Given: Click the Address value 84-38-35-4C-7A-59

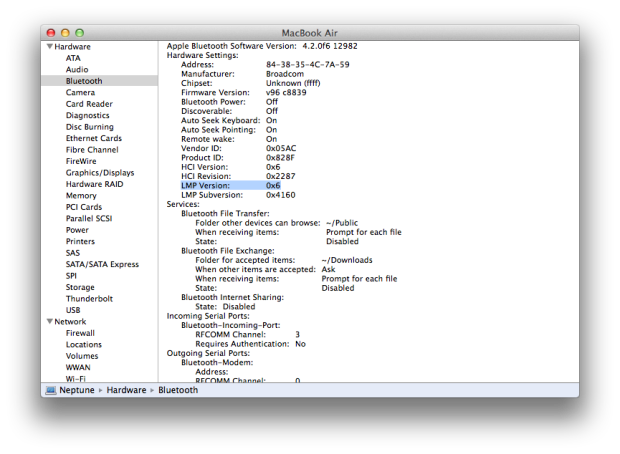Looking at the screenshot, I should [308, 64].
